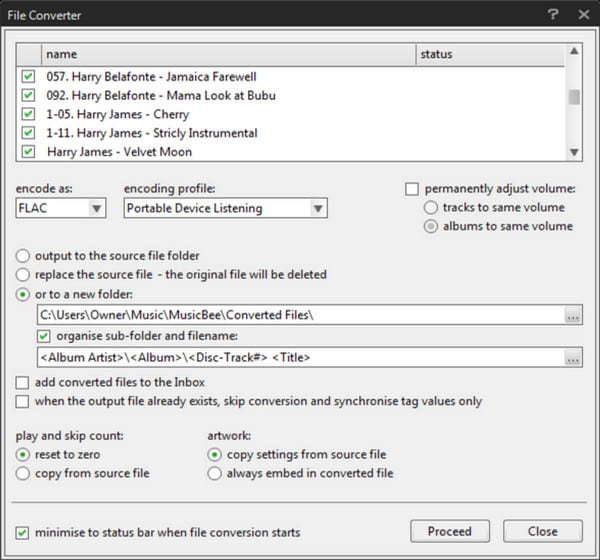Open the filename template editor browse button
The height and width of the screenshot is (560, 600).
pos(573,358)
